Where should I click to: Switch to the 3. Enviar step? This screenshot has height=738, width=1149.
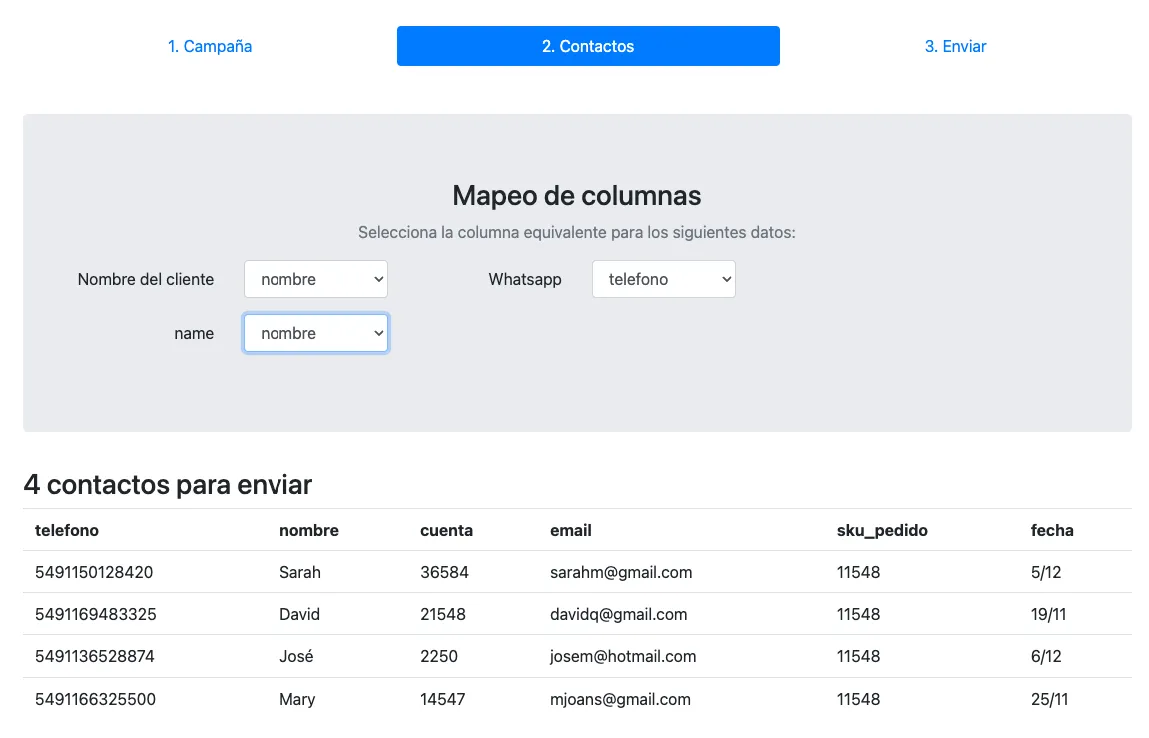pos(955,46)
